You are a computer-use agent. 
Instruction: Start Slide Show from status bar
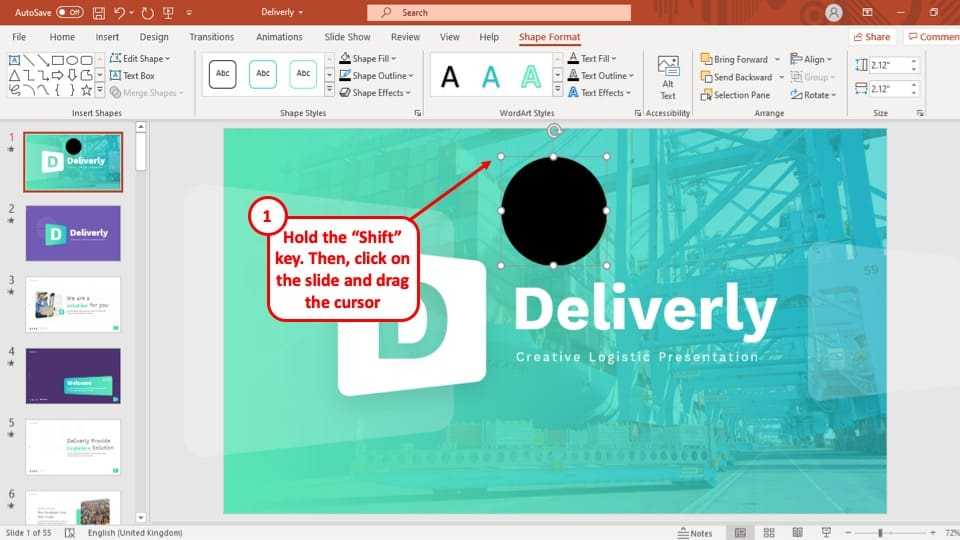(825, 533)
